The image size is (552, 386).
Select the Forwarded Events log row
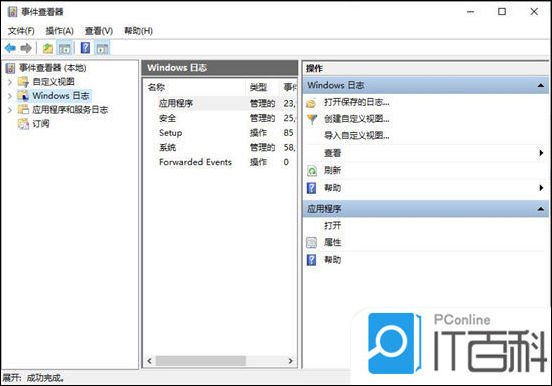[x=221, y=162]
